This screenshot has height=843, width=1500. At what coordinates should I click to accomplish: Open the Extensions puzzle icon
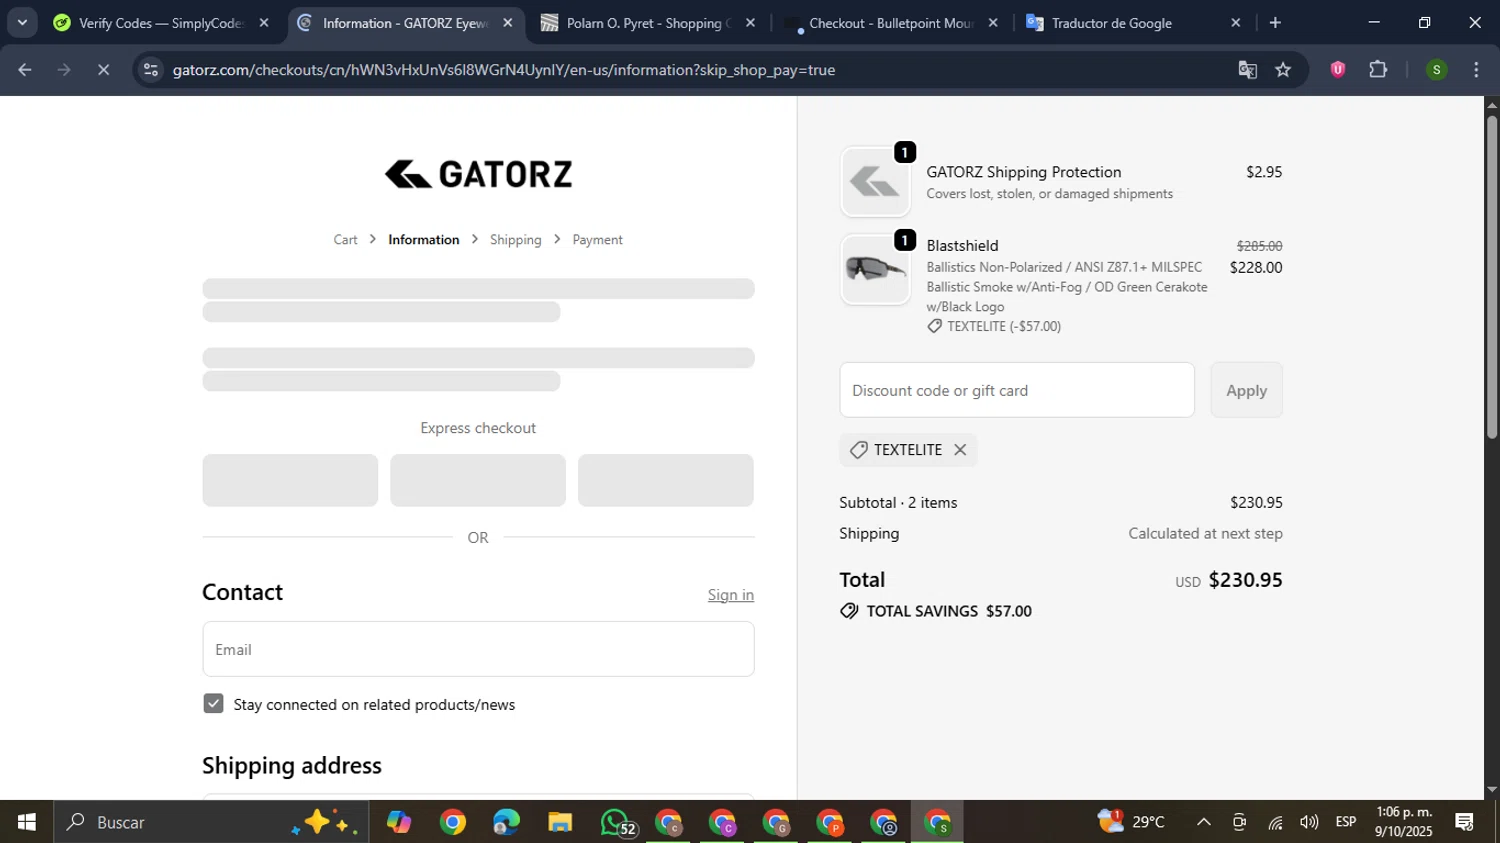[x=1378, y=70]
